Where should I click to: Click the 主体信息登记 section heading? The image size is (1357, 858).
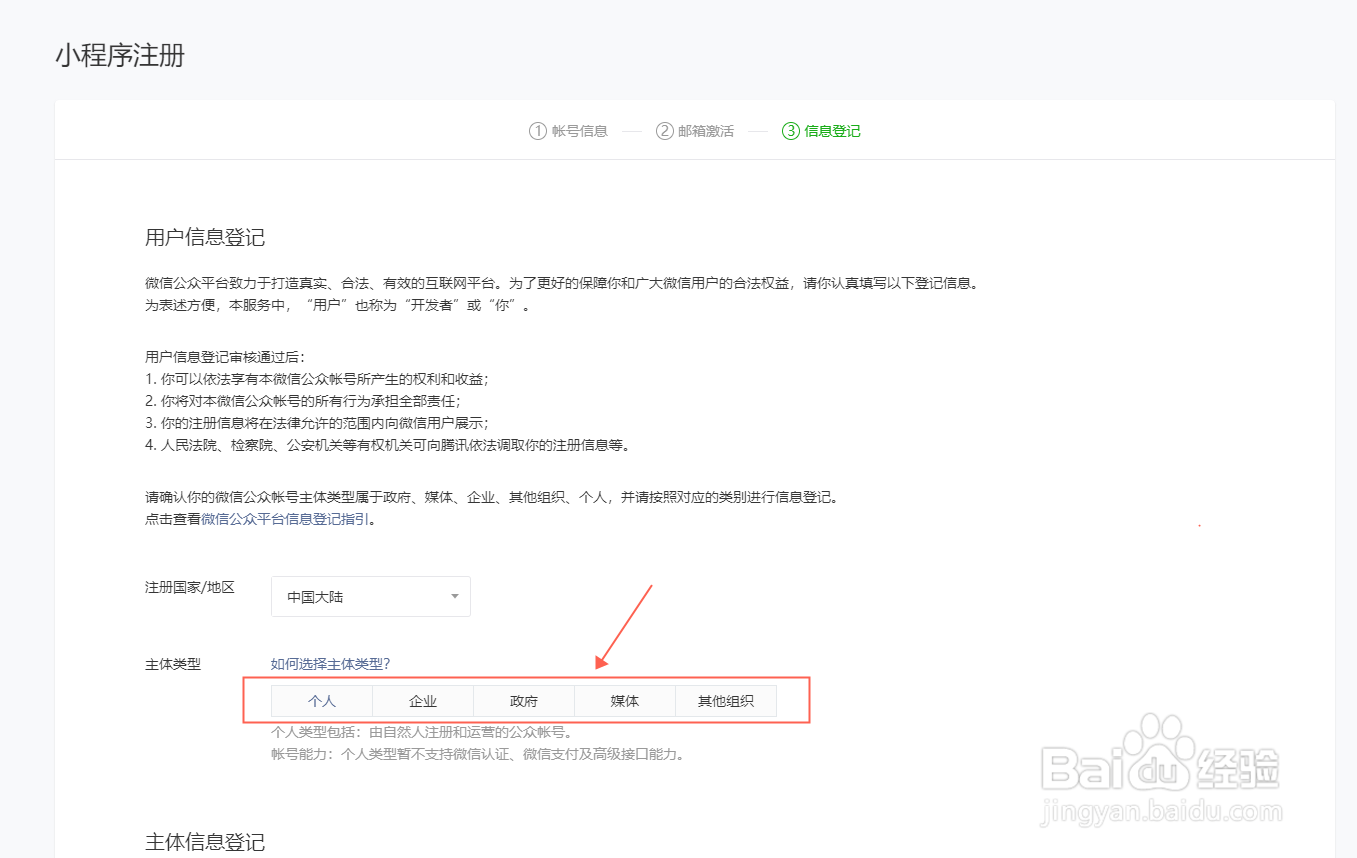coord(205,841)
